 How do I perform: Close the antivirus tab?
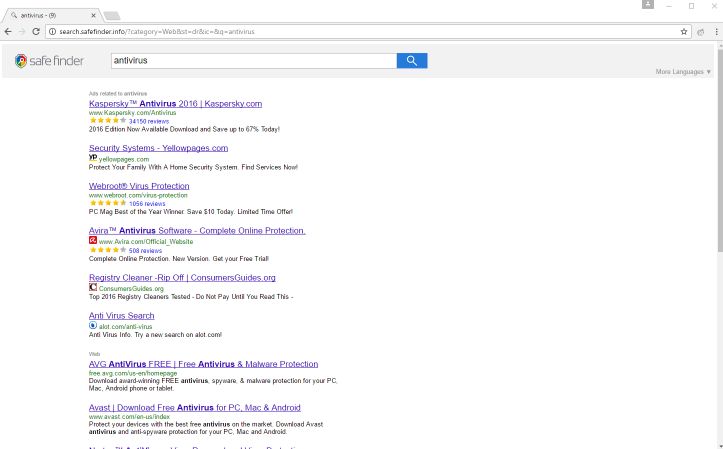click(x=93, y=15)
